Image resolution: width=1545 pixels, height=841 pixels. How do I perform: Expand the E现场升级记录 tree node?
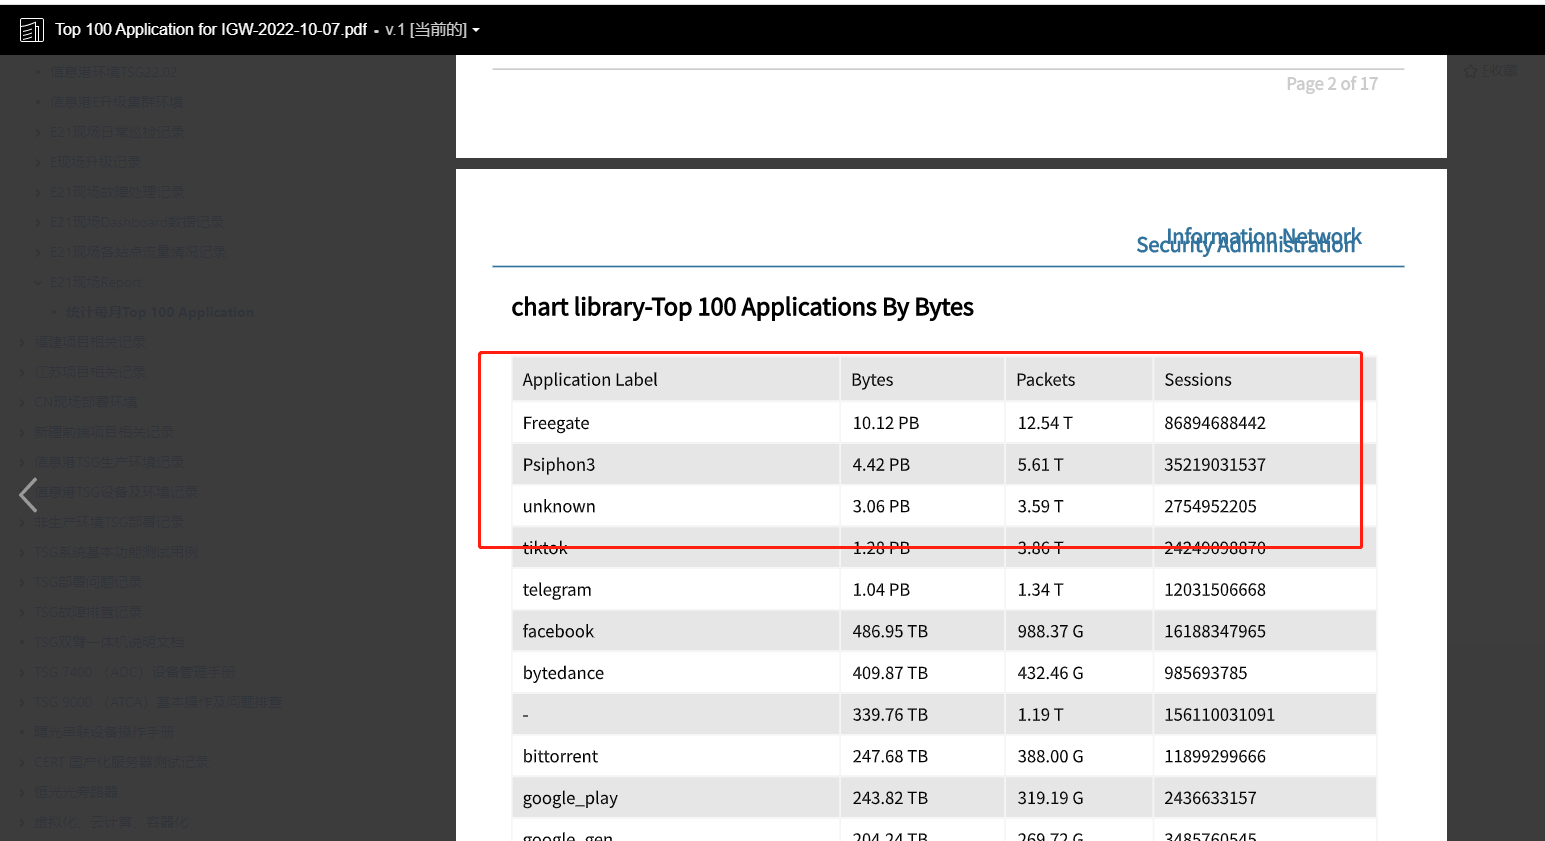click(38, 162)
